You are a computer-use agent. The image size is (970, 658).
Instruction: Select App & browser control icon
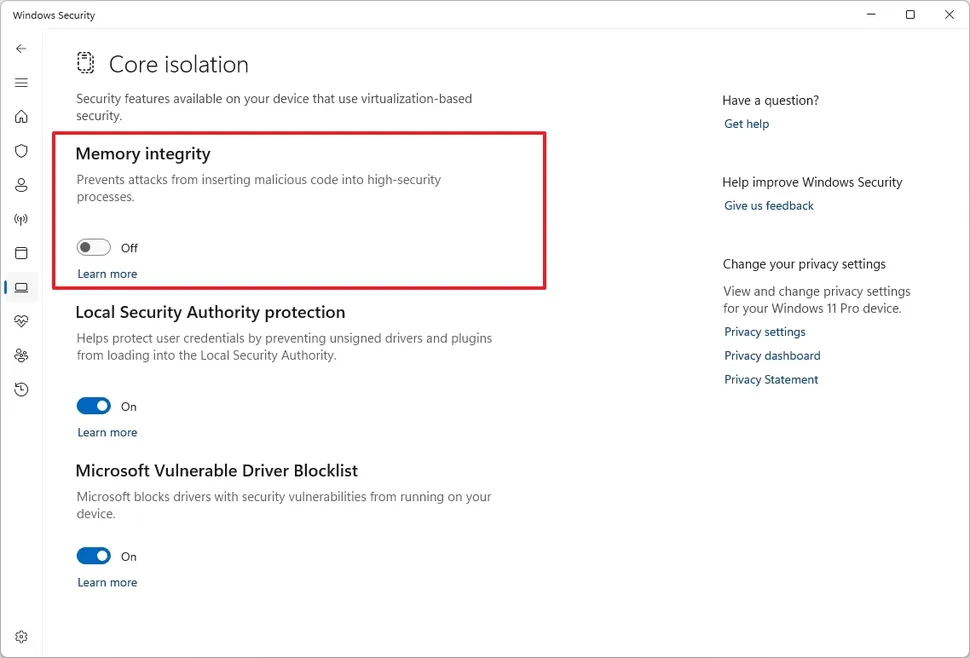click(x=21, y=253)
